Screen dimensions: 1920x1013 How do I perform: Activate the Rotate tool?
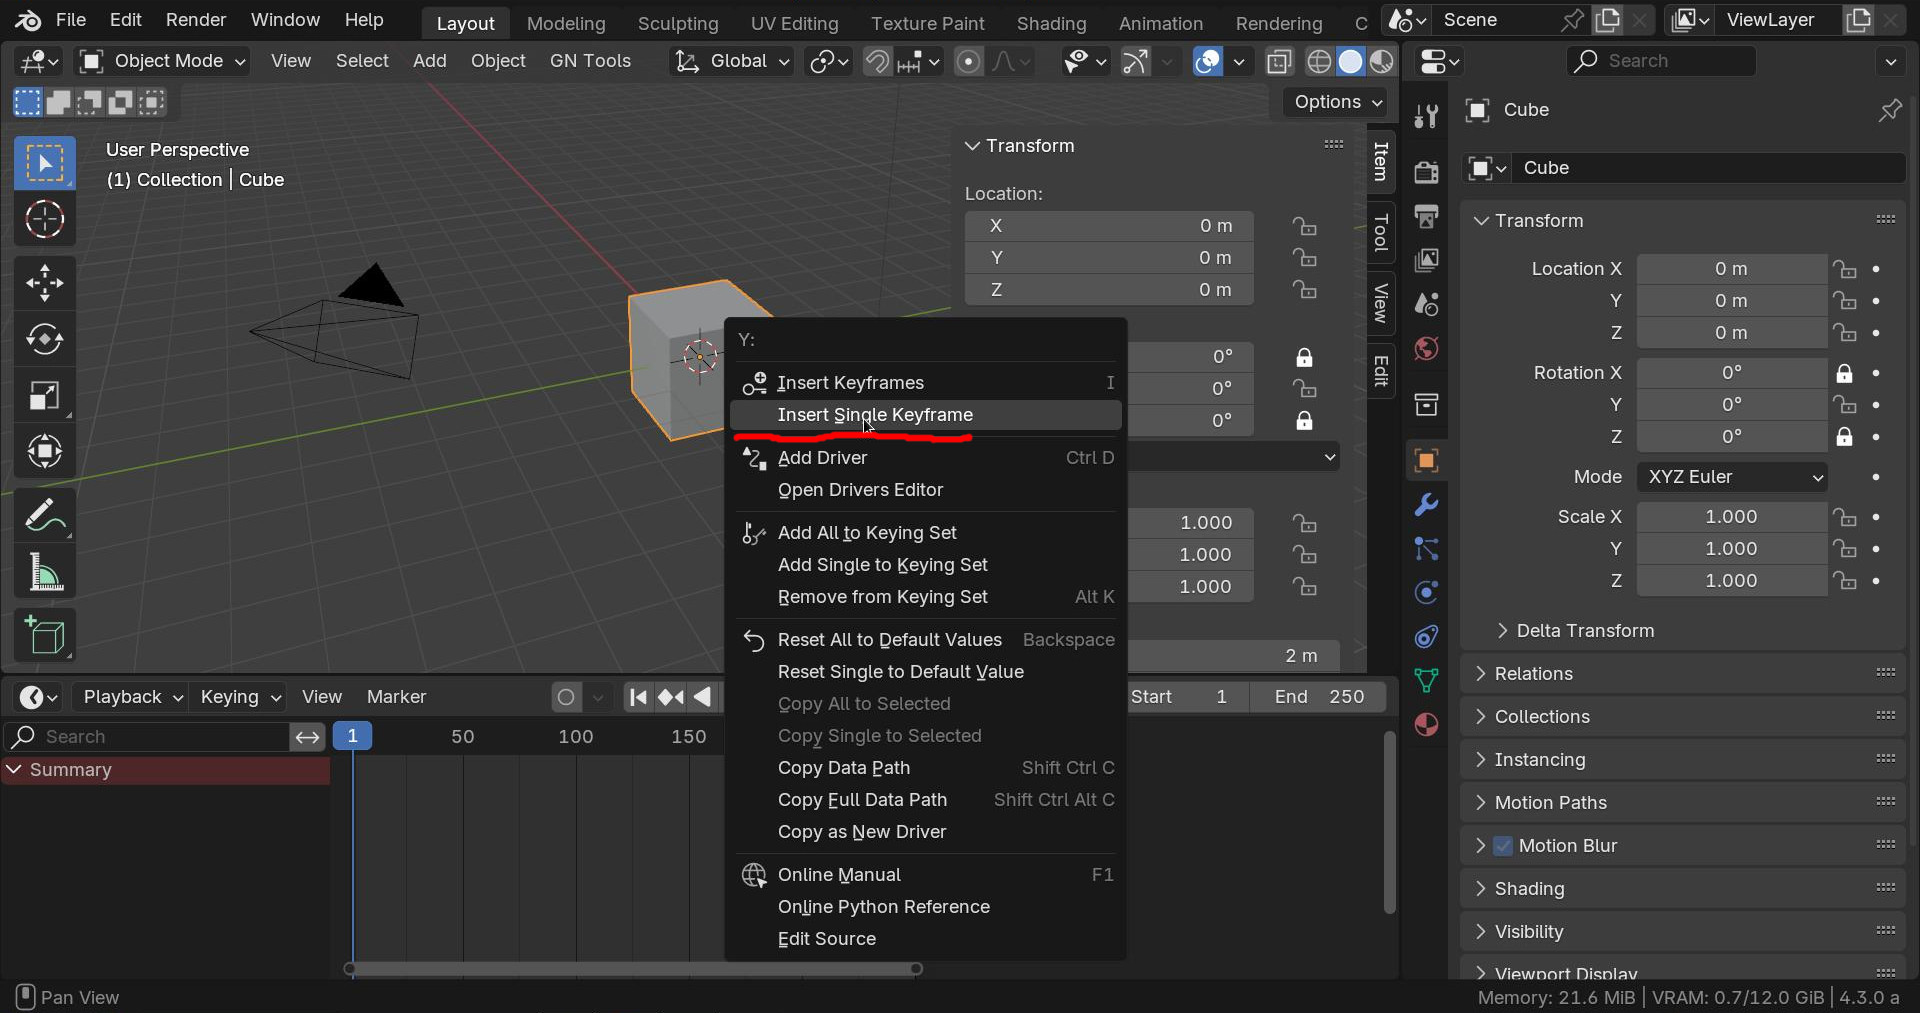click(x=44, y=339)
